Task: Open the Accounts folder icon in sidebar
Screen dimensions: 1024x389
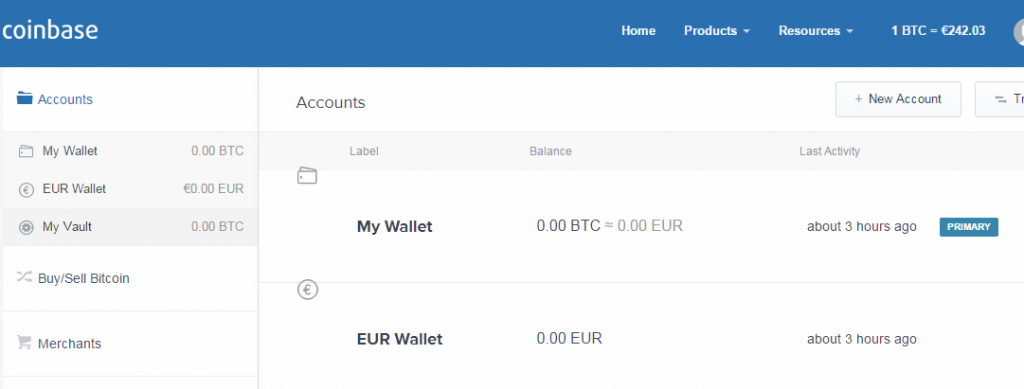Action: pyautogui.click(x=25, y=99)
